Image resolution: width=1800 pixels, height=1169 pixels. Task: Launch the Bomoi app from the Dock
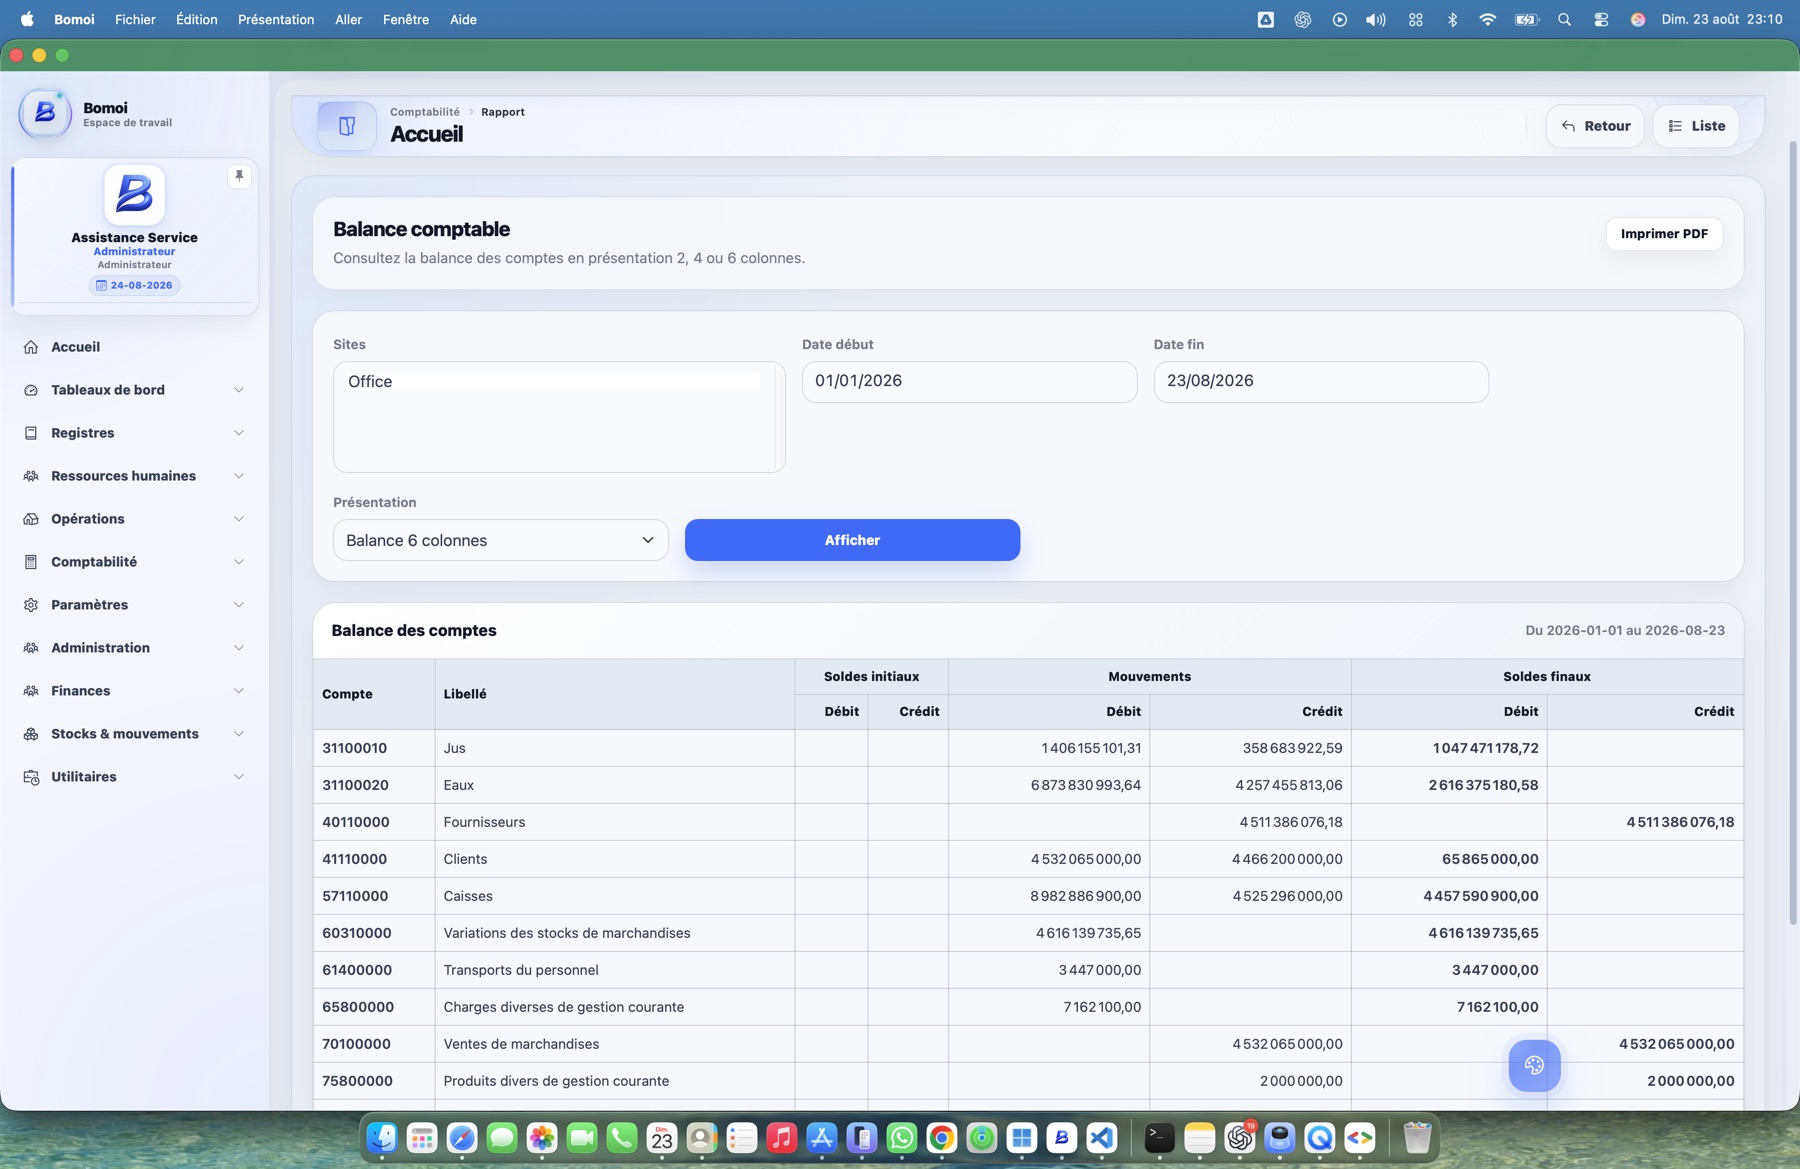click(x=1061, y=1138)
